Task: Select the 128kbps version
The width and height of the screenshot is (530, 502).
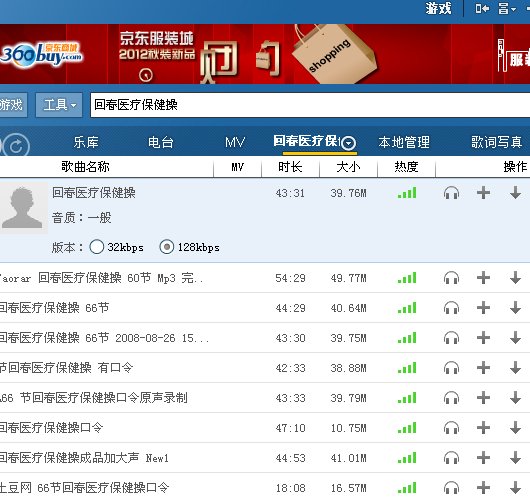Action: [167, 247]
